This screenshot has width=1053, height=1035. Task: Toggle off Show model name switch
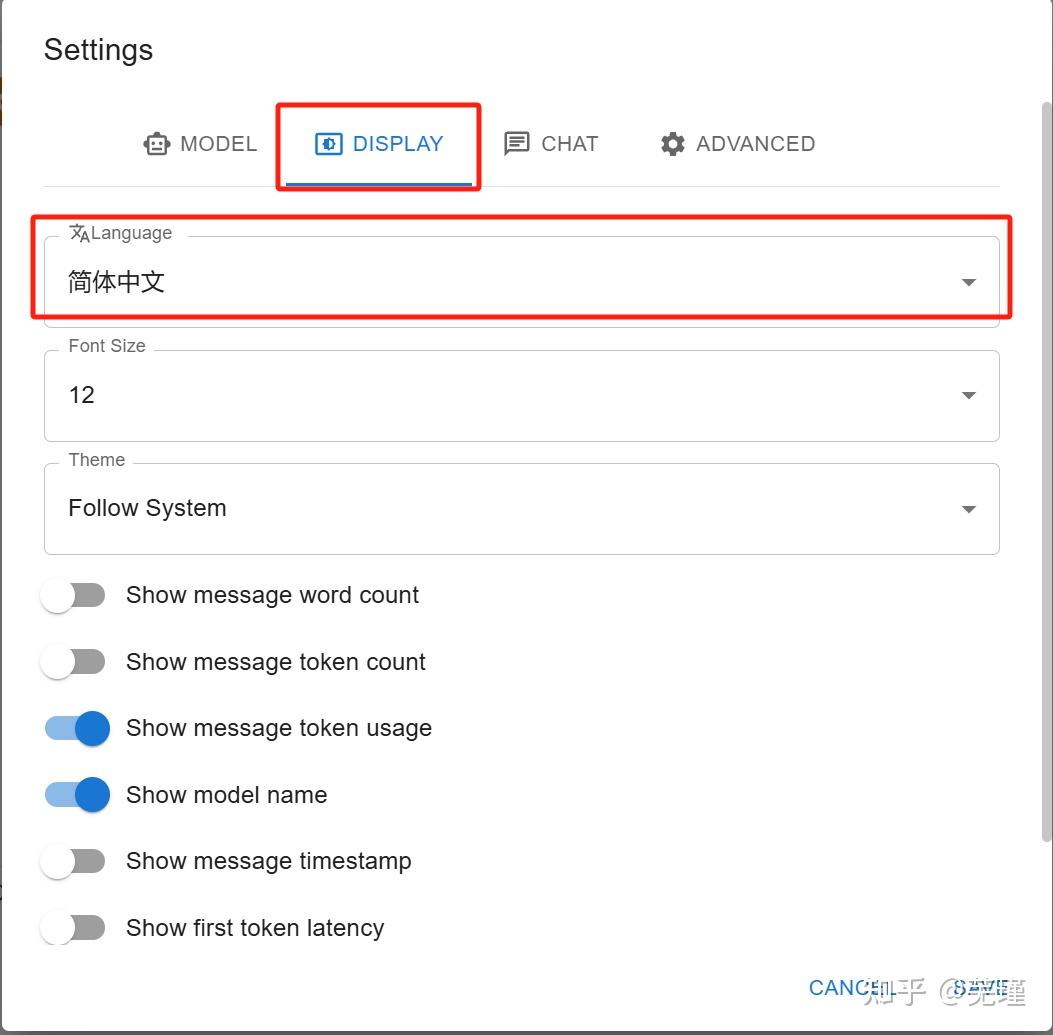76,794
